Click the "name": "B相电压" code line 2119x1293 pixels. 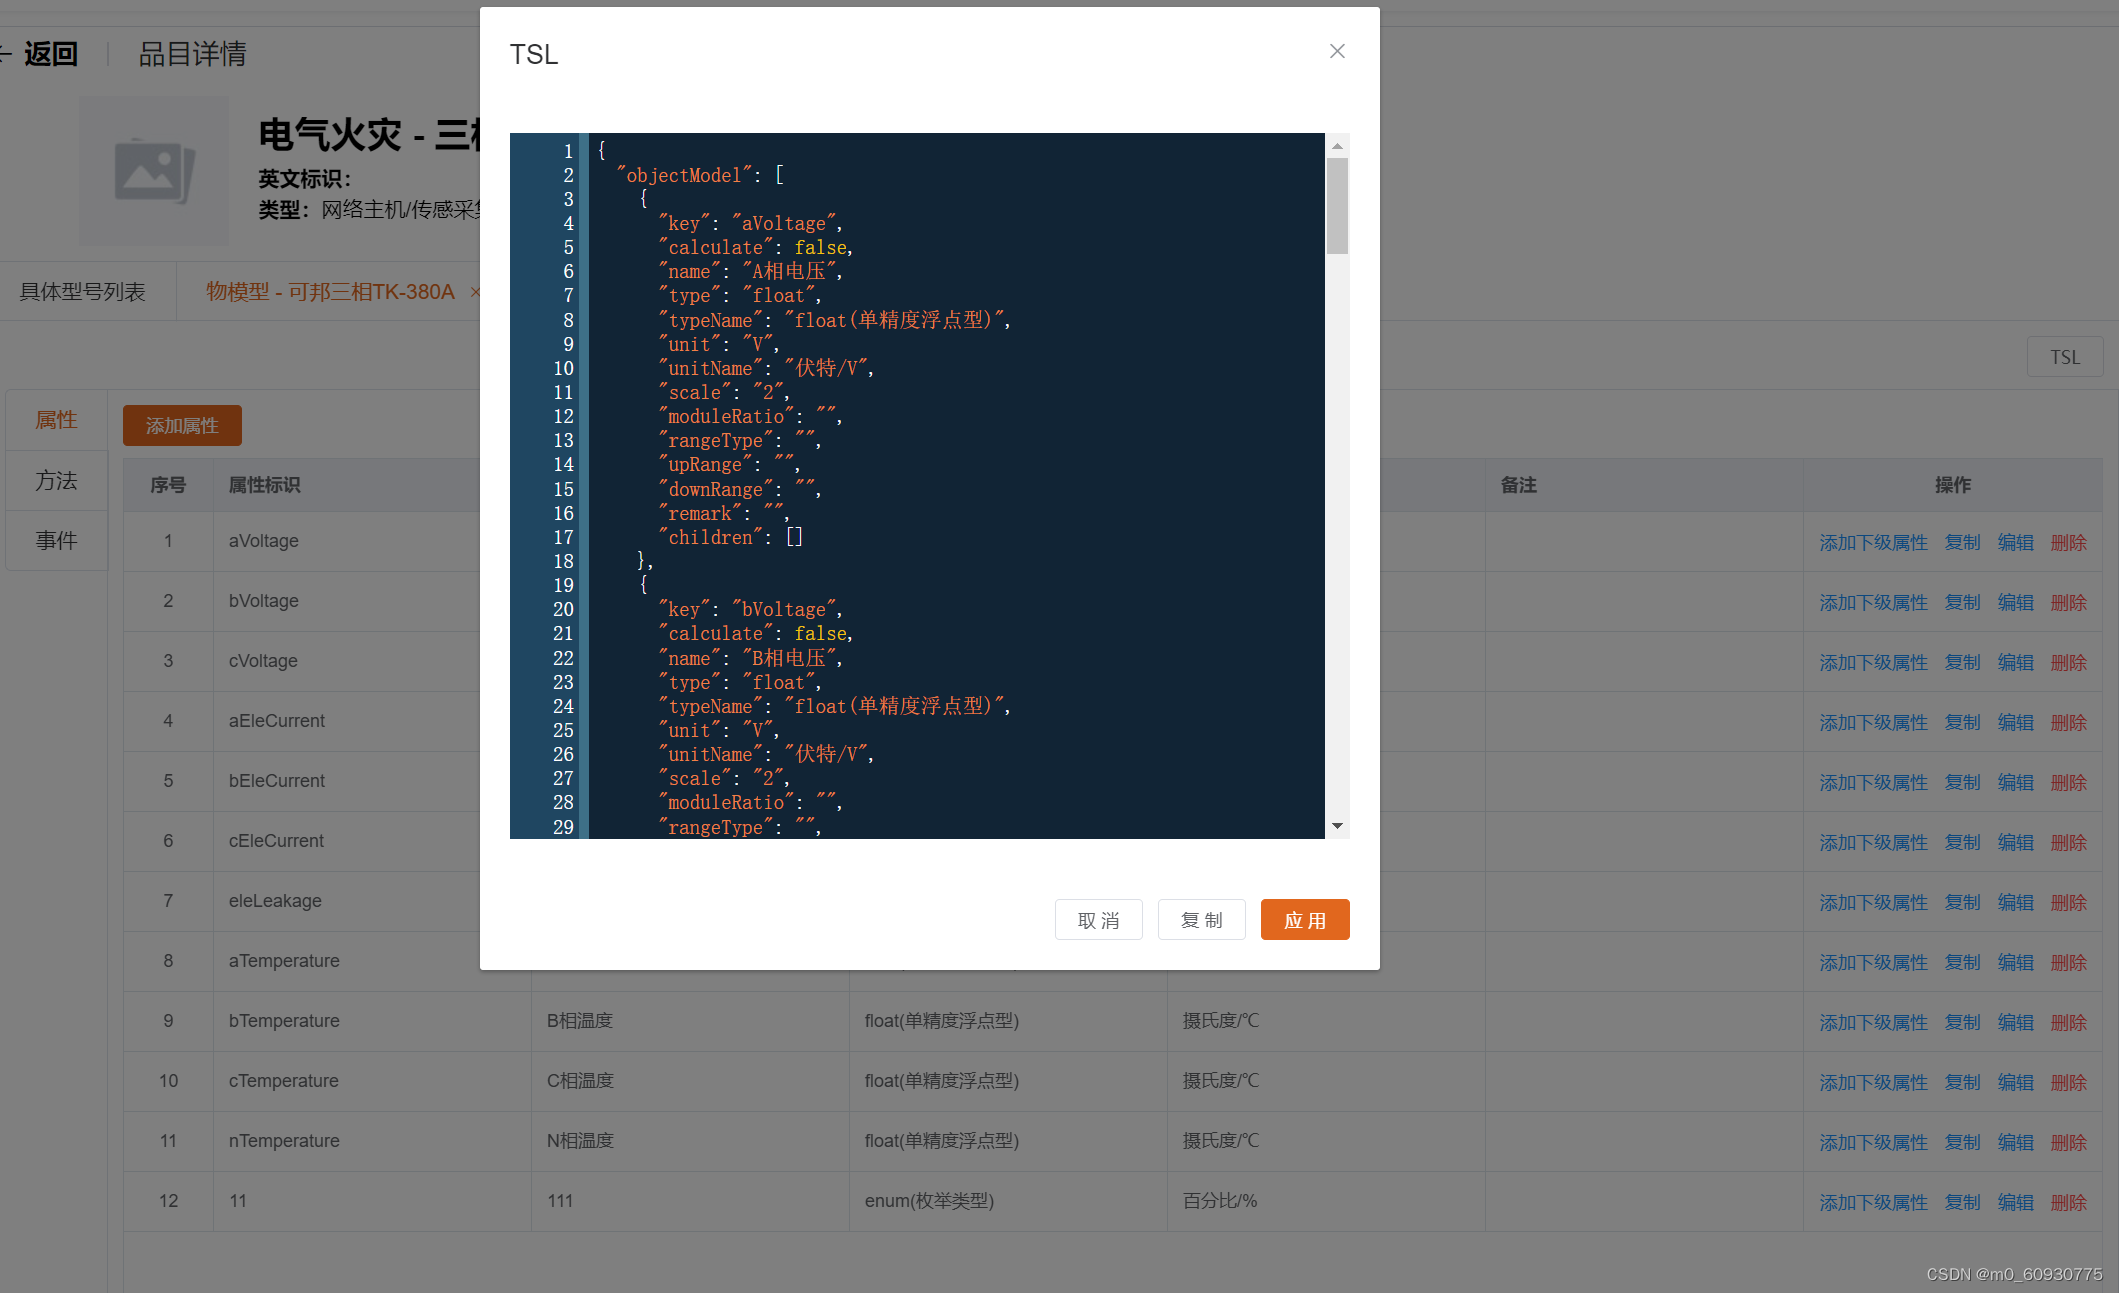tap(750, 658)
